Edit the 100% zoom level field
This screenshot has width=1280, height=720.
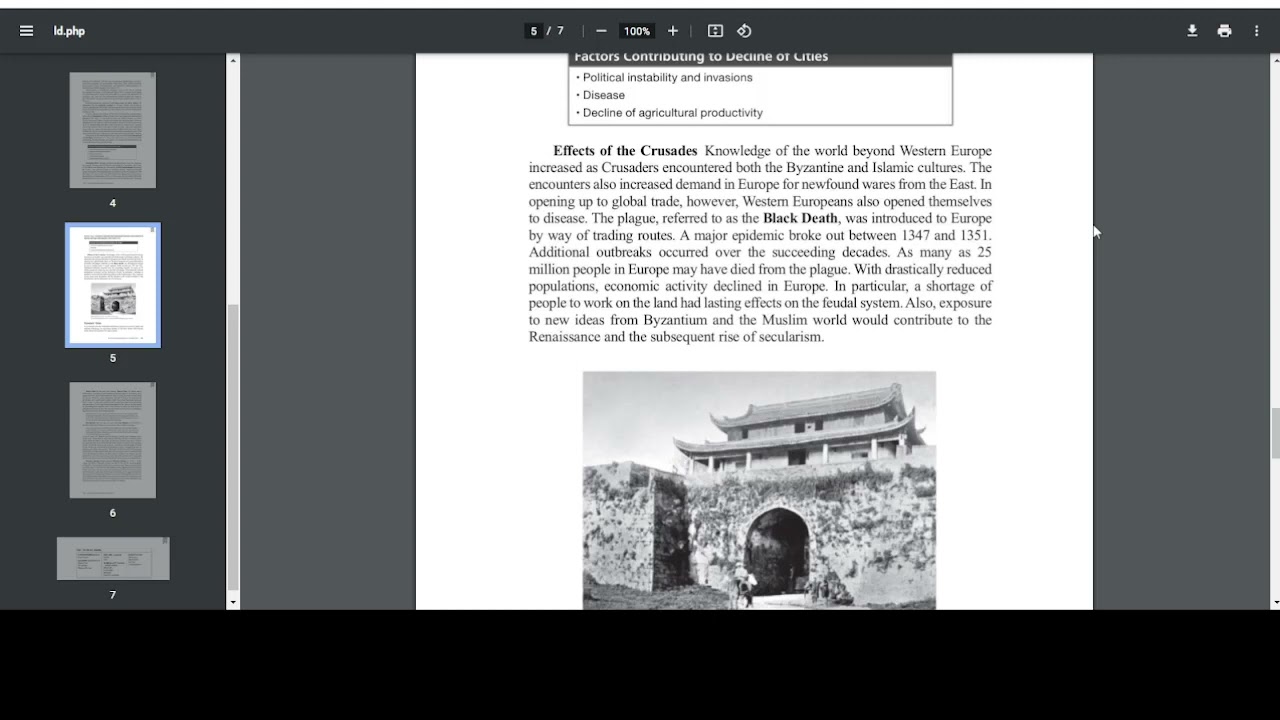pyautogui.click(x=636, y=31)
